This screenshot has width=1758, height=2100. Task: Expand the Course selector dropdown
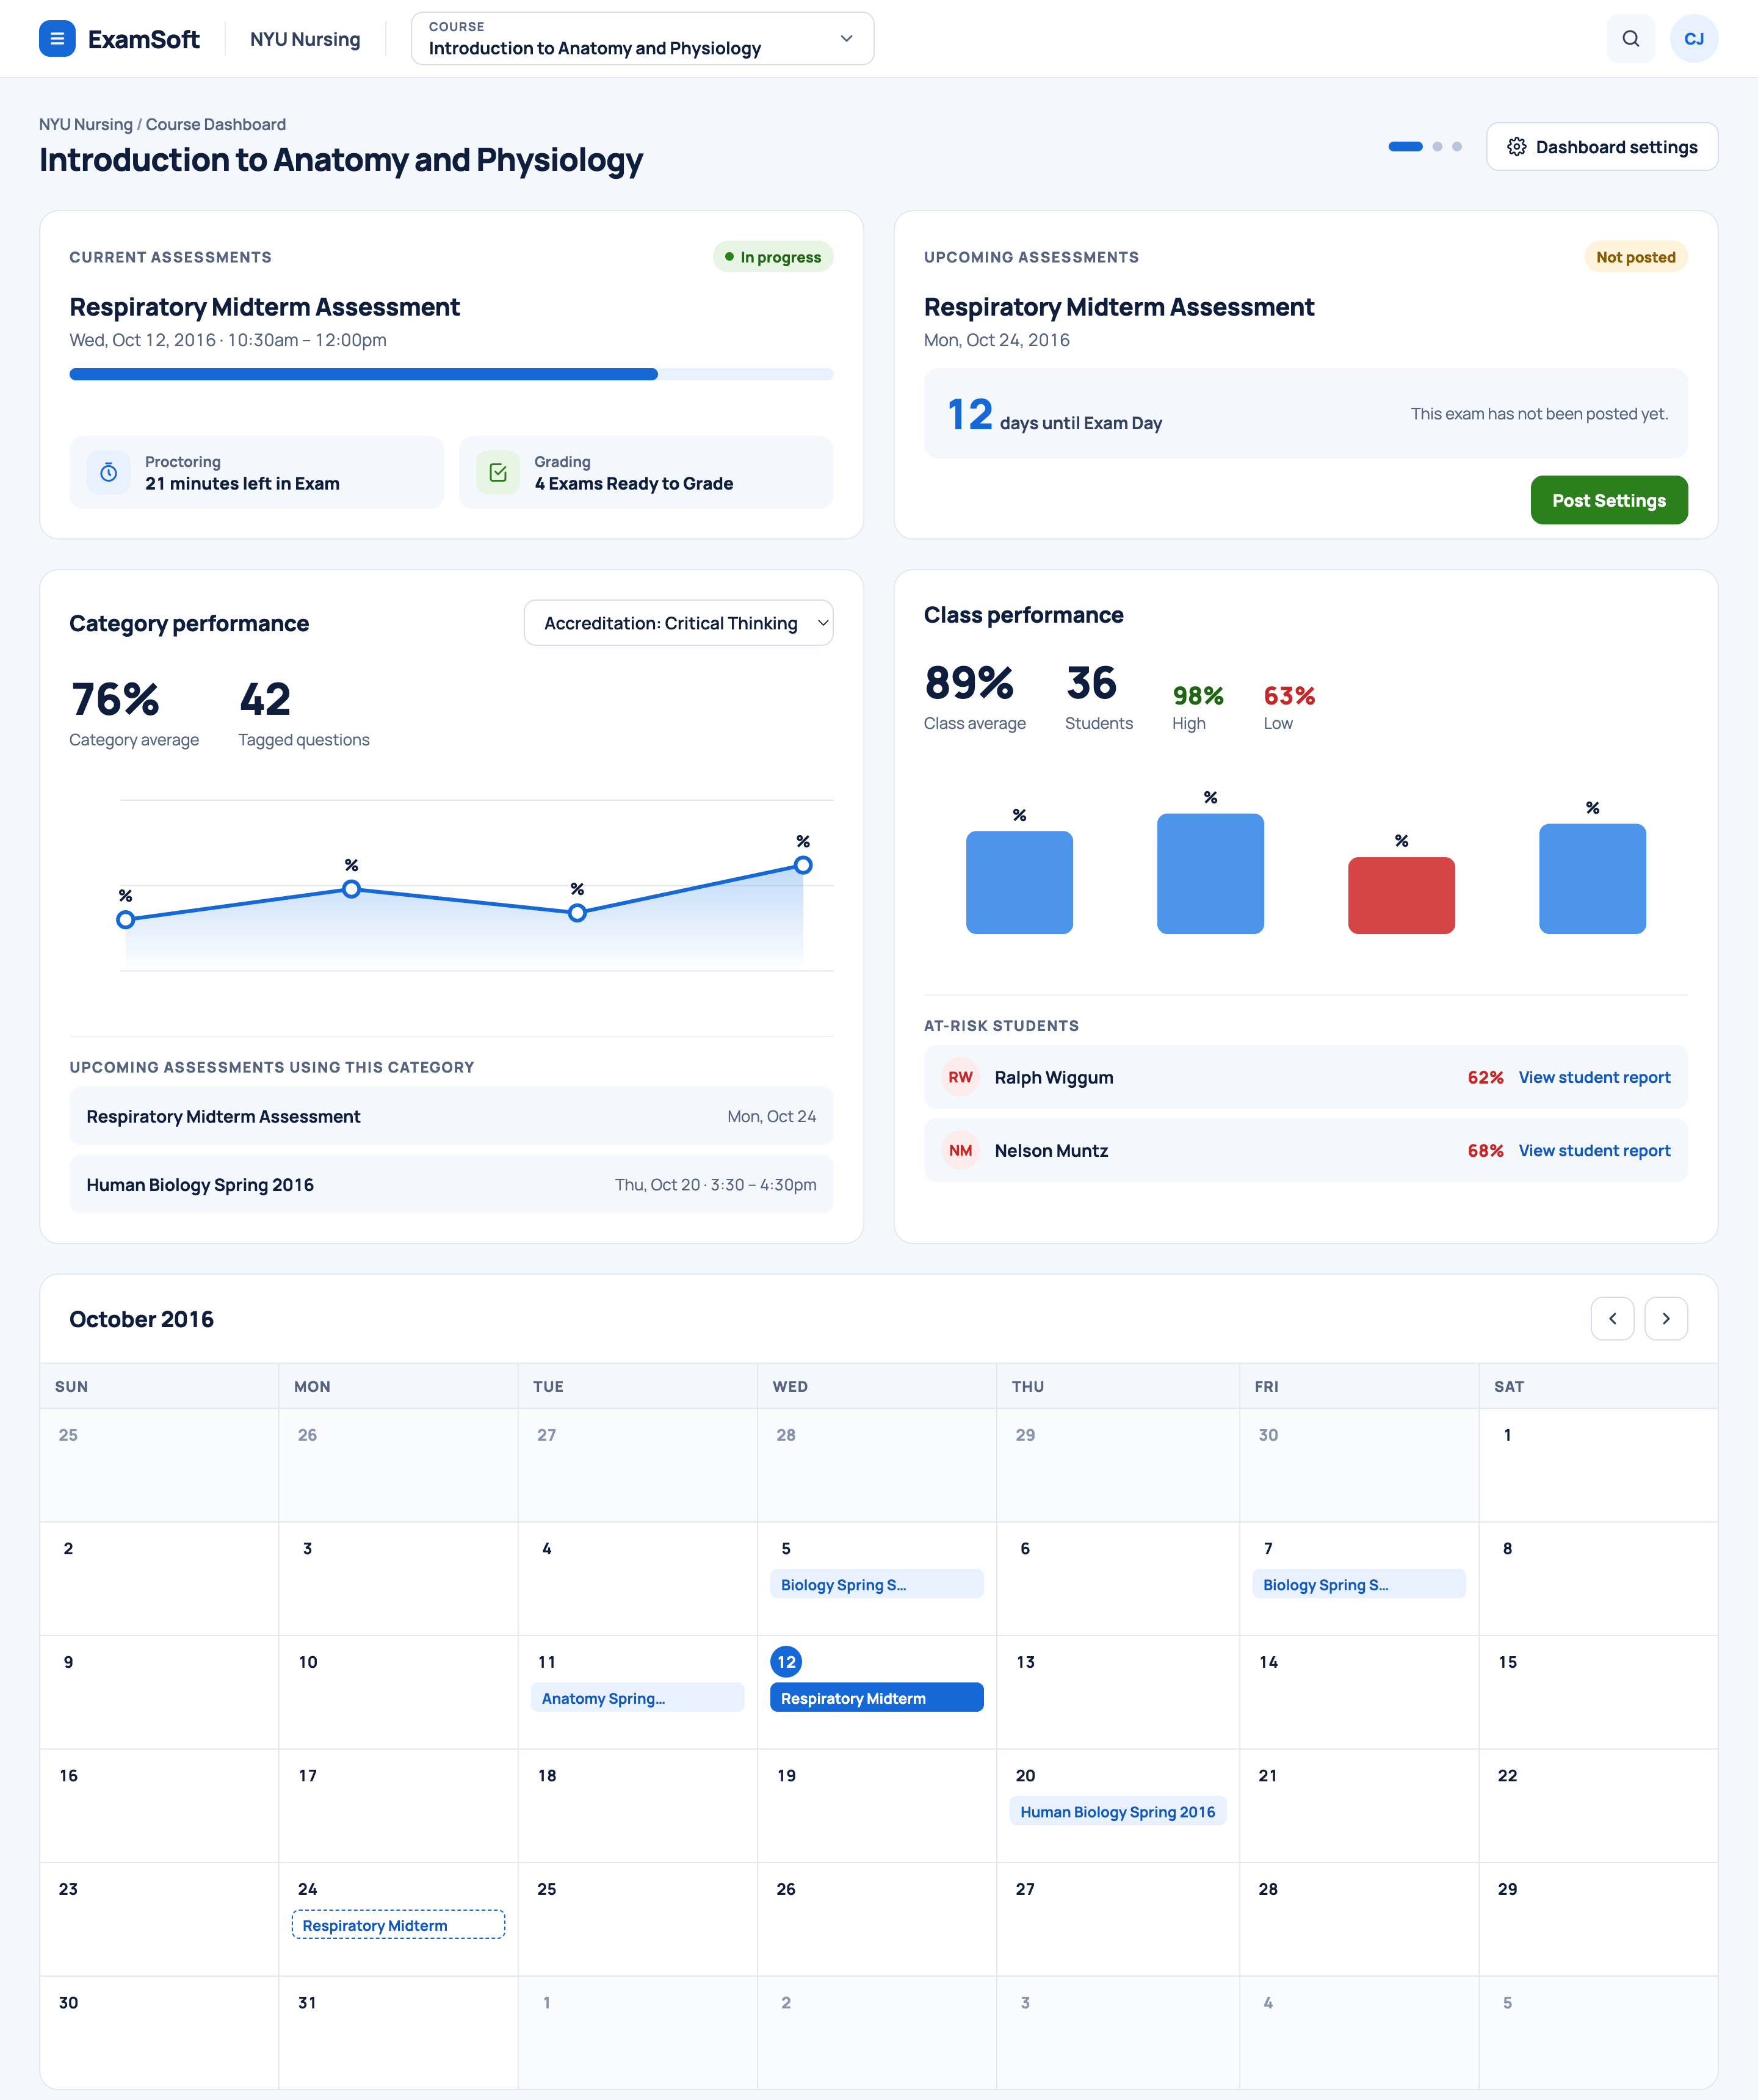point(642,39)
